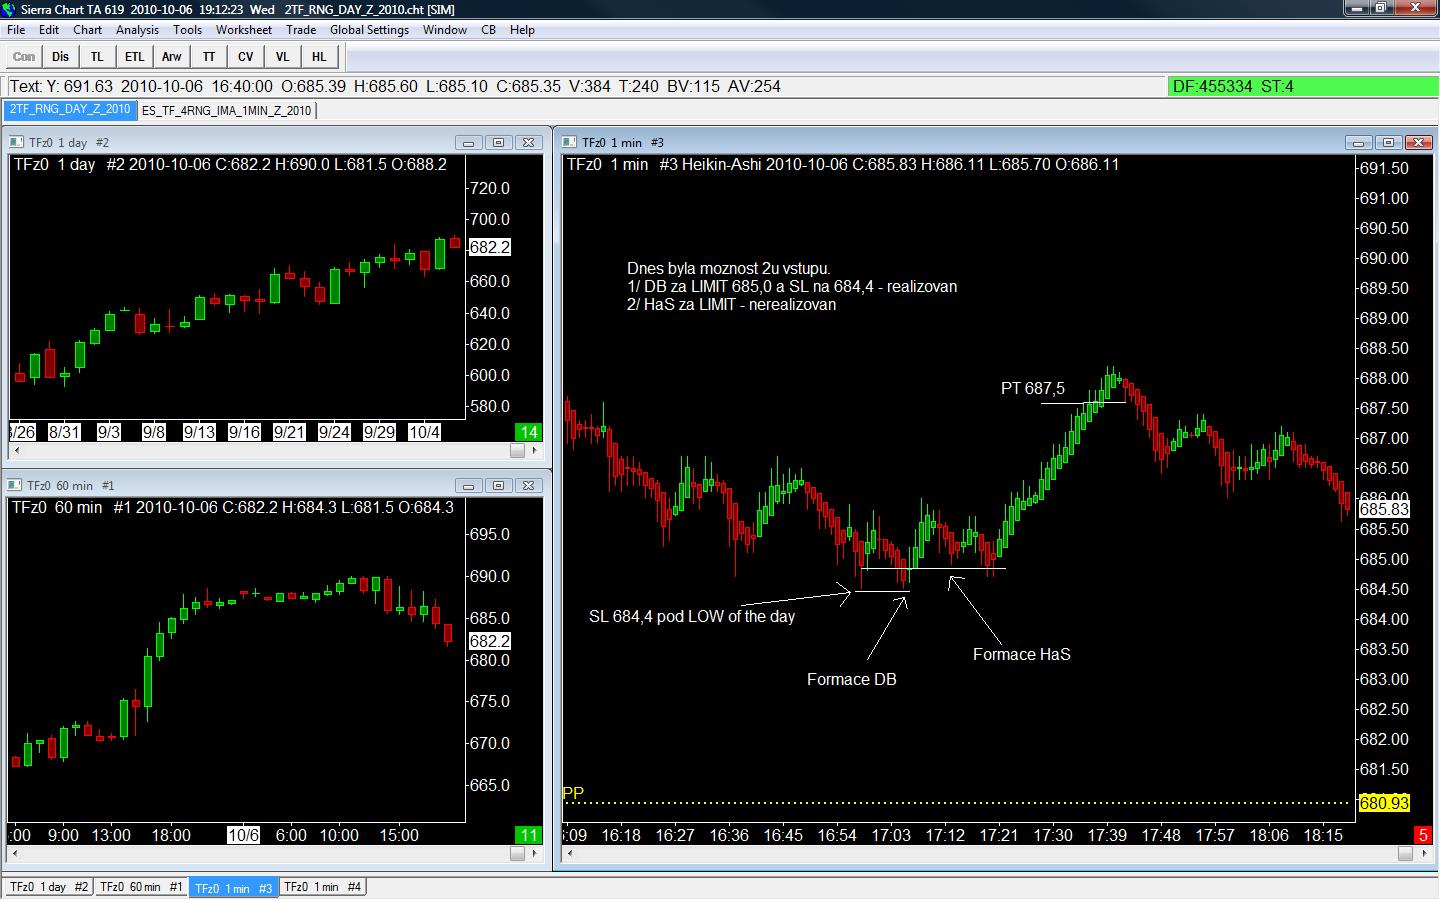Open the Edit menu

(x=49, y=30)
